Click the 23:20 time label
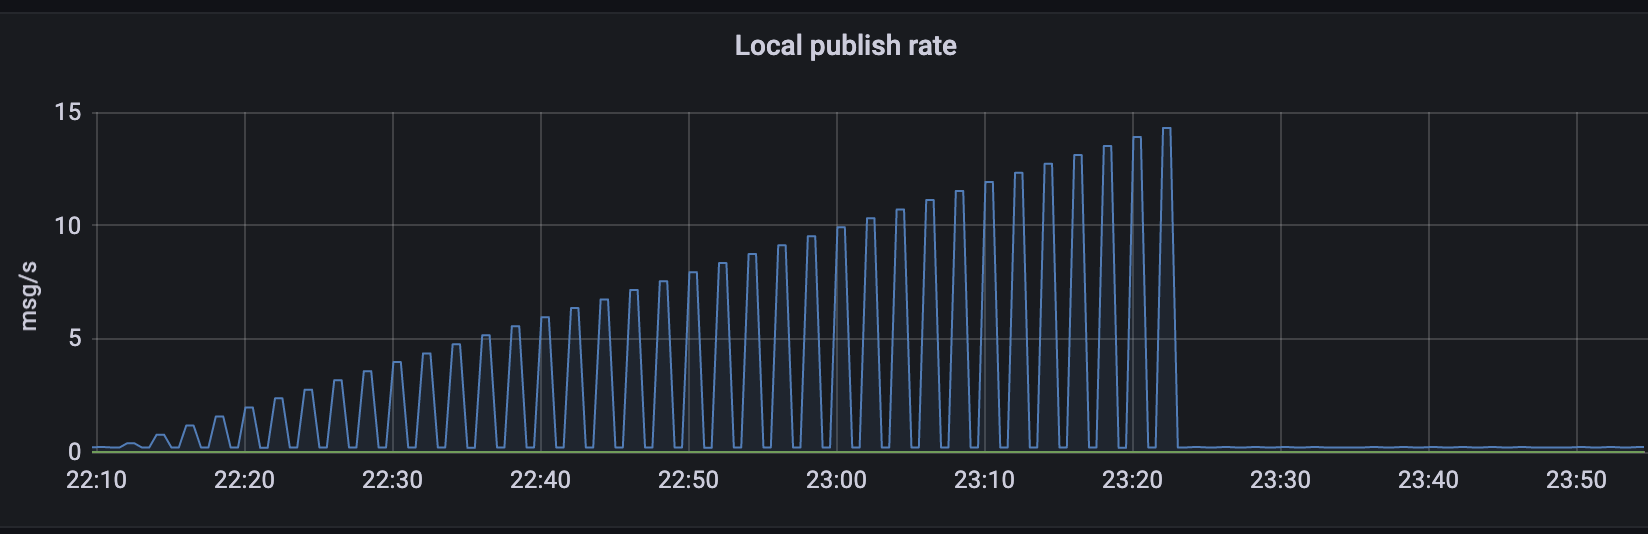 click(1132, 480)
